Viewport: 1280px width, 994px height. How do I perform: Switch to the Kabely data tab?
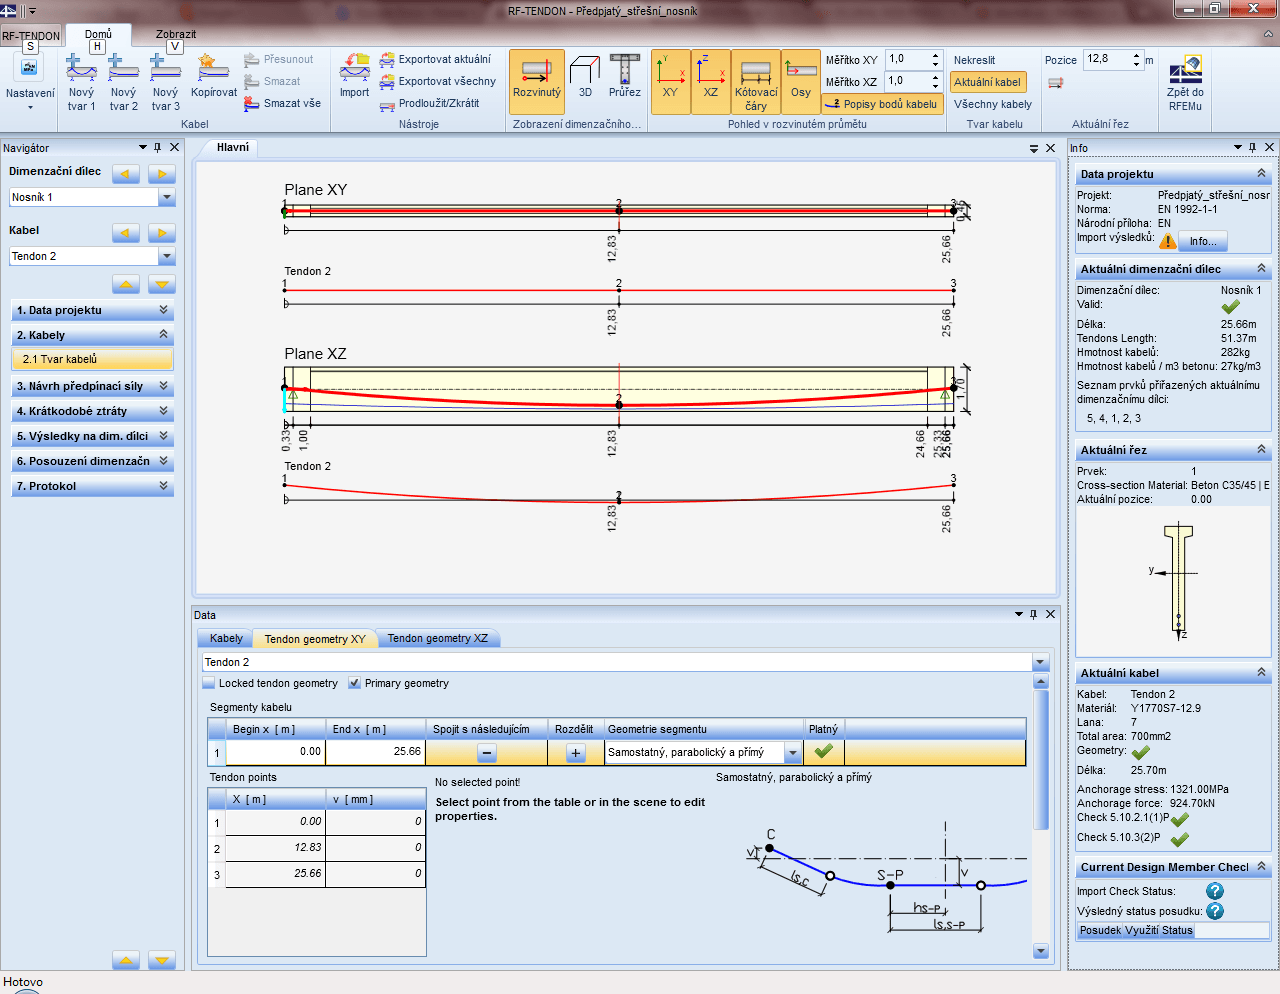click(x=226, y=638)
